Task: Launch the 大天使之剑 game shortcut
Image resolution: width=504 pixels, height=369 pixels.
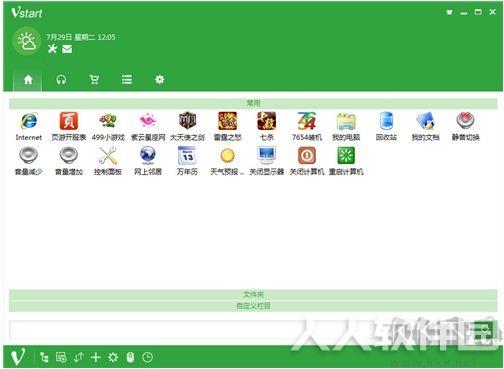Action: coord(187,121)
